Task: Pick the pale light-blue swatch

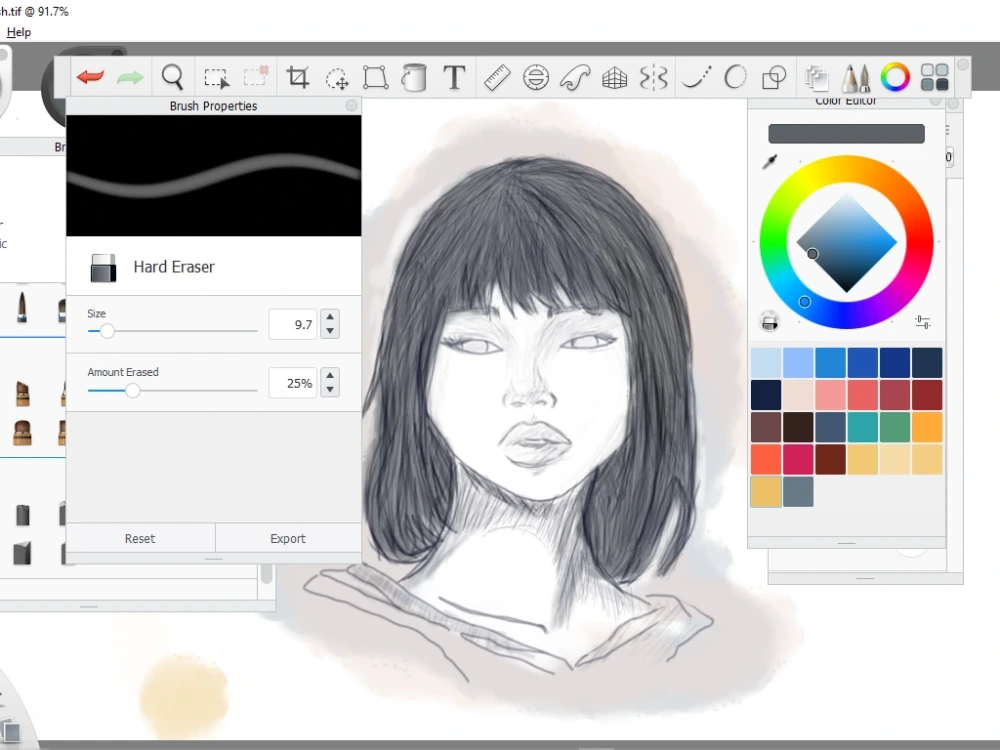Action: (766, 363)
